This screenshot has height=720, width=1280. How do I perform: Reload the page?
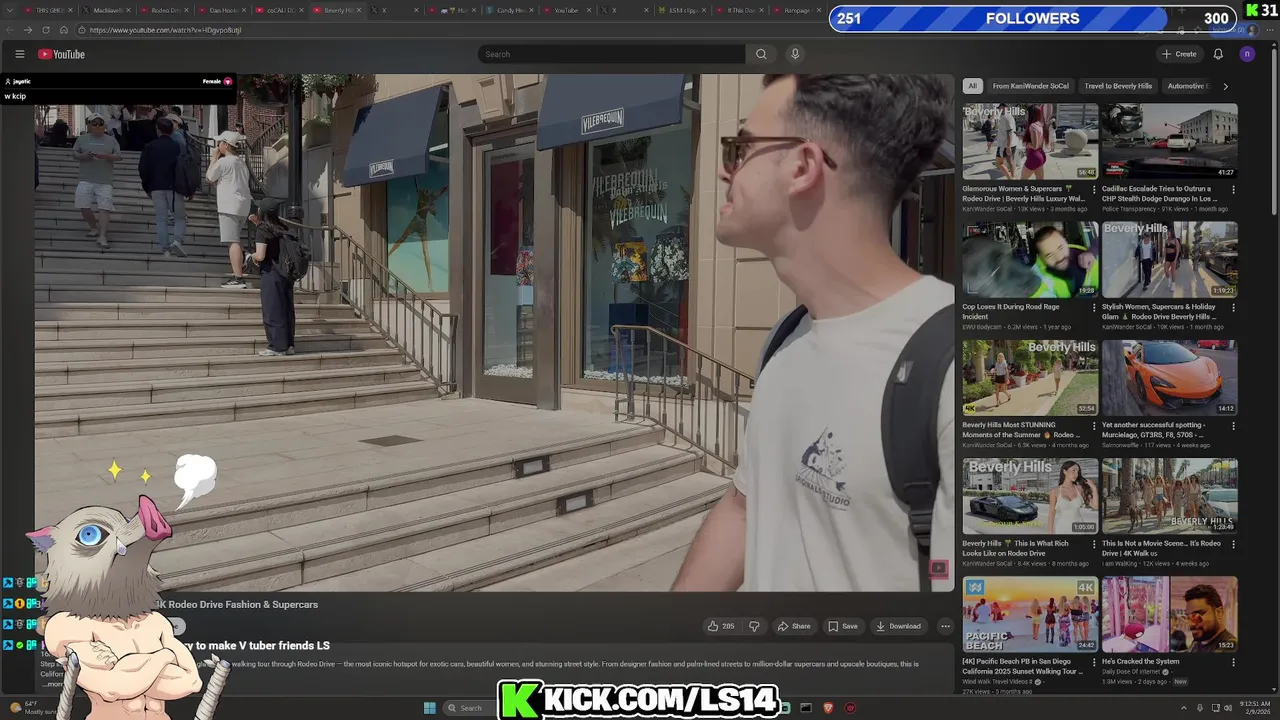46,30
